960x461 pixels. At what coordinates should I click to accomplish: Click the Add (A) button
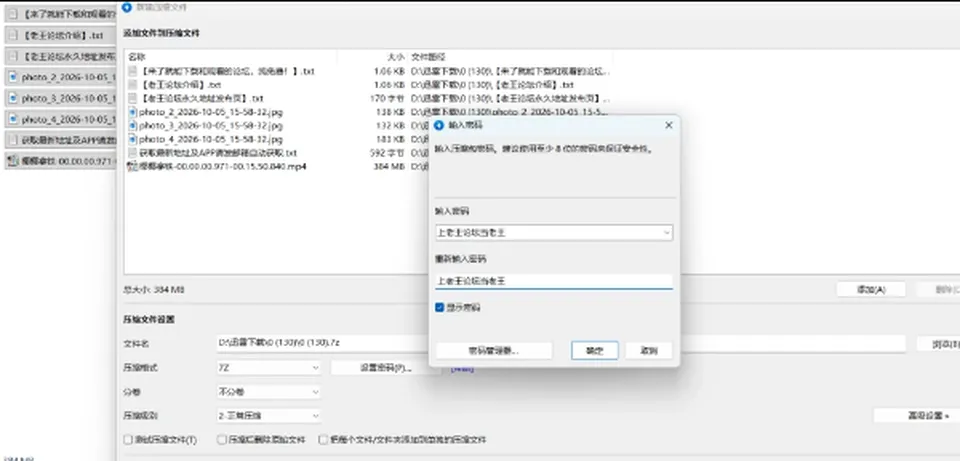click(871, 290)
